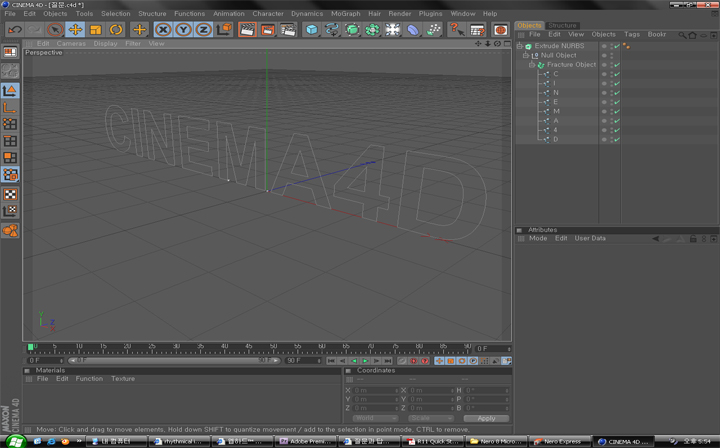Open the Scale mode dropdown
The height and width of the screenshot is (448, 720).
(431, 418)
